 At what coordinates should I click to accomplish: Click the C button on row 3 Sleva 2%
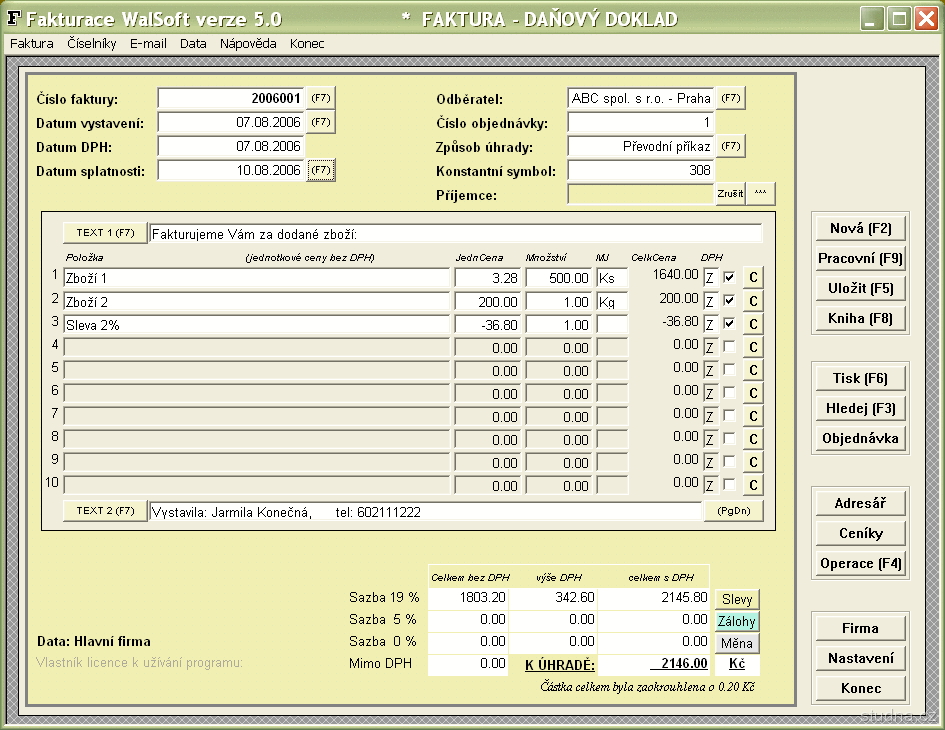[753, 324]
